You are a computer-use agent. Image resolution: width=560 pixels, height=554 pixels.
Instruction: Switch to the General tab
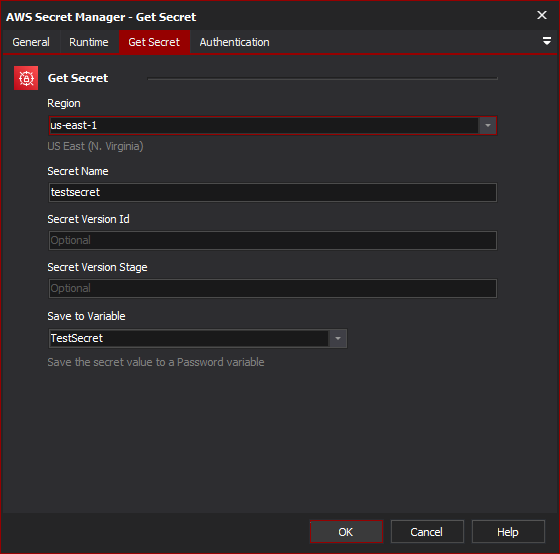click(x=31, y=42)
